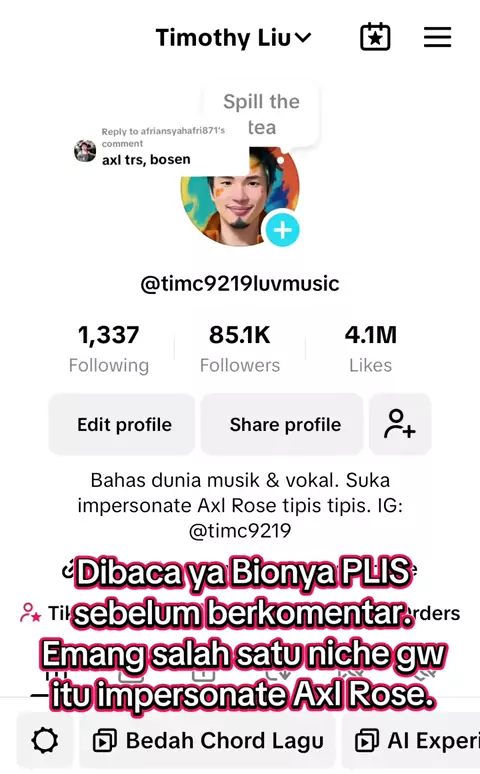The width and height of the screenshot is (480, 774).
Task: Expand the Timothy Liu account switcher chevron
Action: click(303, 37)
